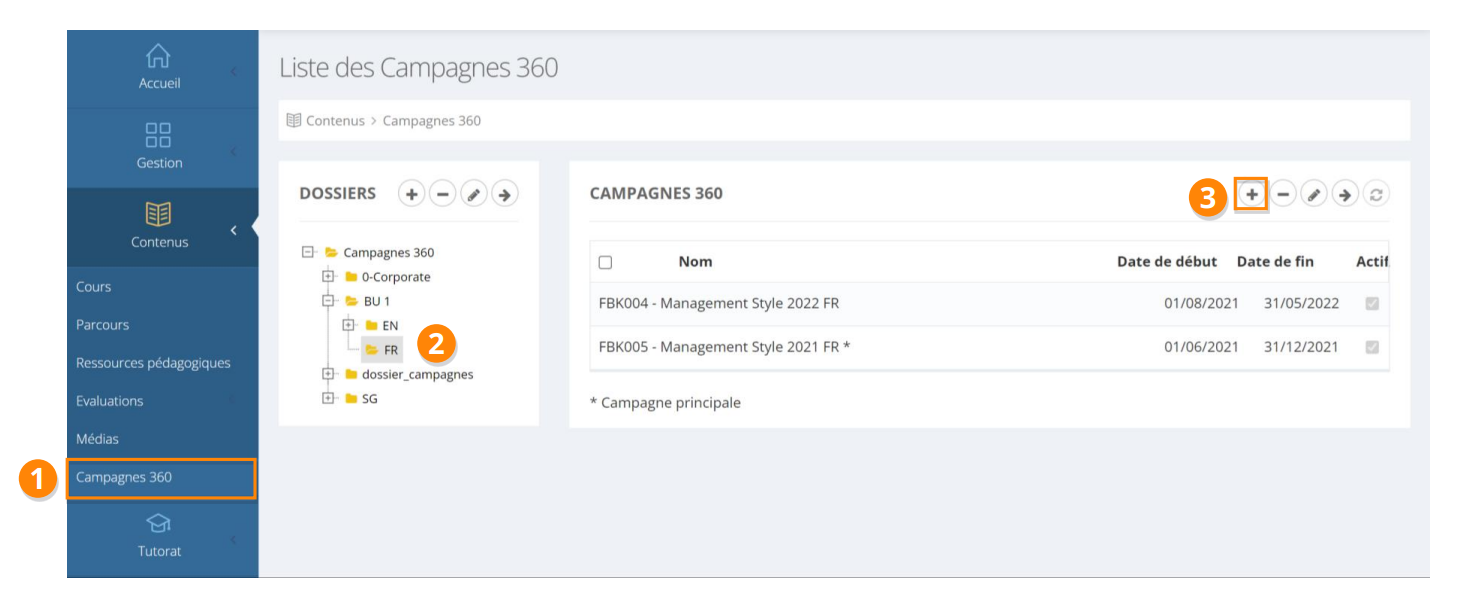This screenshot has width=1469, height=610.
Task: Click the remove campaign minus icon
Action: tap(1283, 194)
